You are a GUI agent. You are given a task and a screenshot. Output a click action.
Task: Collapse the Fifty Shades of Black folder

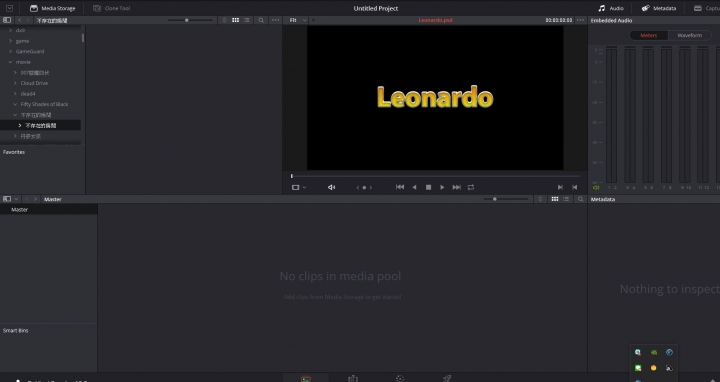[15, 104]
